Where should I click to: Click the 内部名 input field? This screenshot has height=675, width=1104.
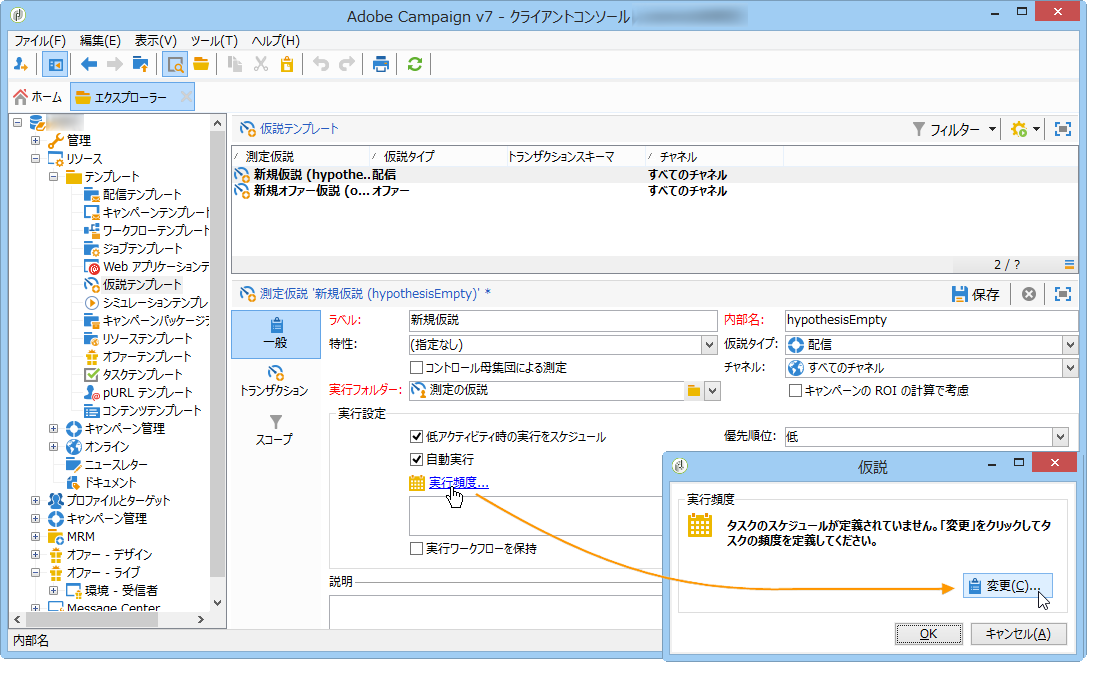tap(931, 320)
